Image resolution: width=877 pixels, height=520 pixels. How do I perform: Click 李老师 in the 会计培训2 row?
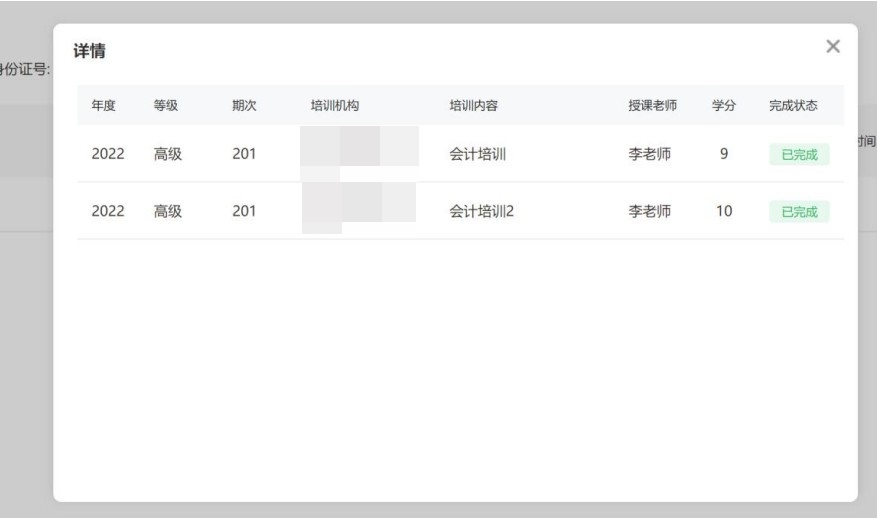pos(649,211)
